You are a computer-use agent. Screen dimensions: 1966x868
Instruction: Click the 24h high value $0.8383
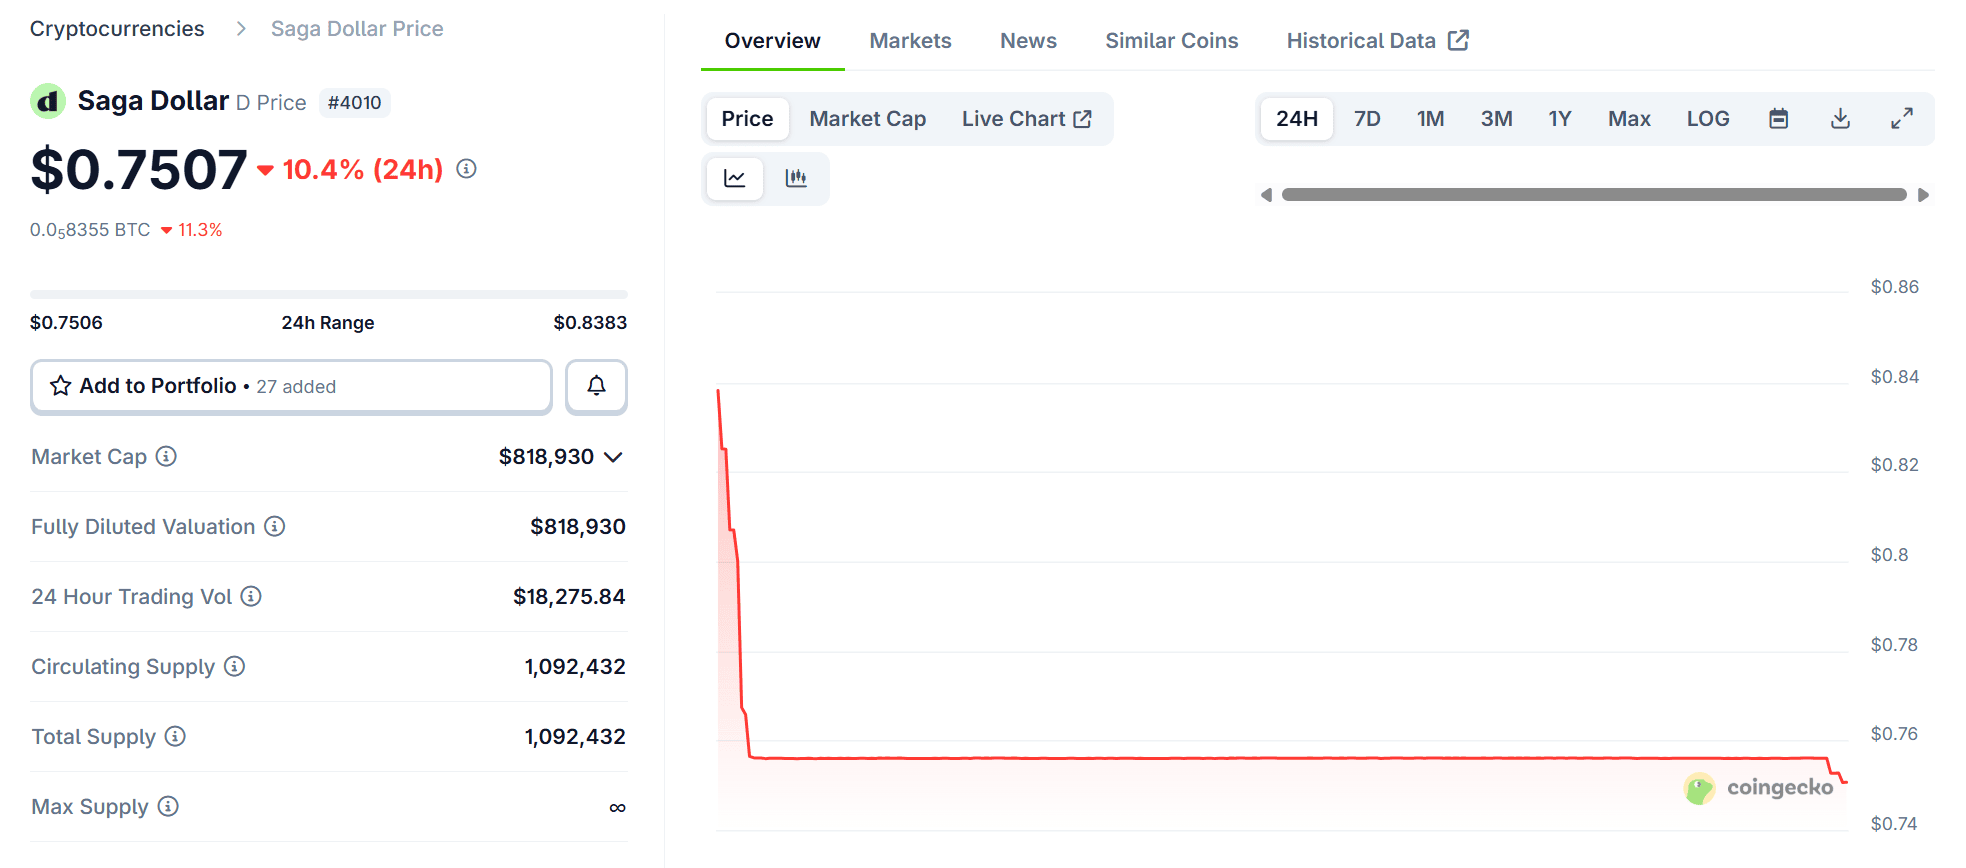click(x=590, y=323)
